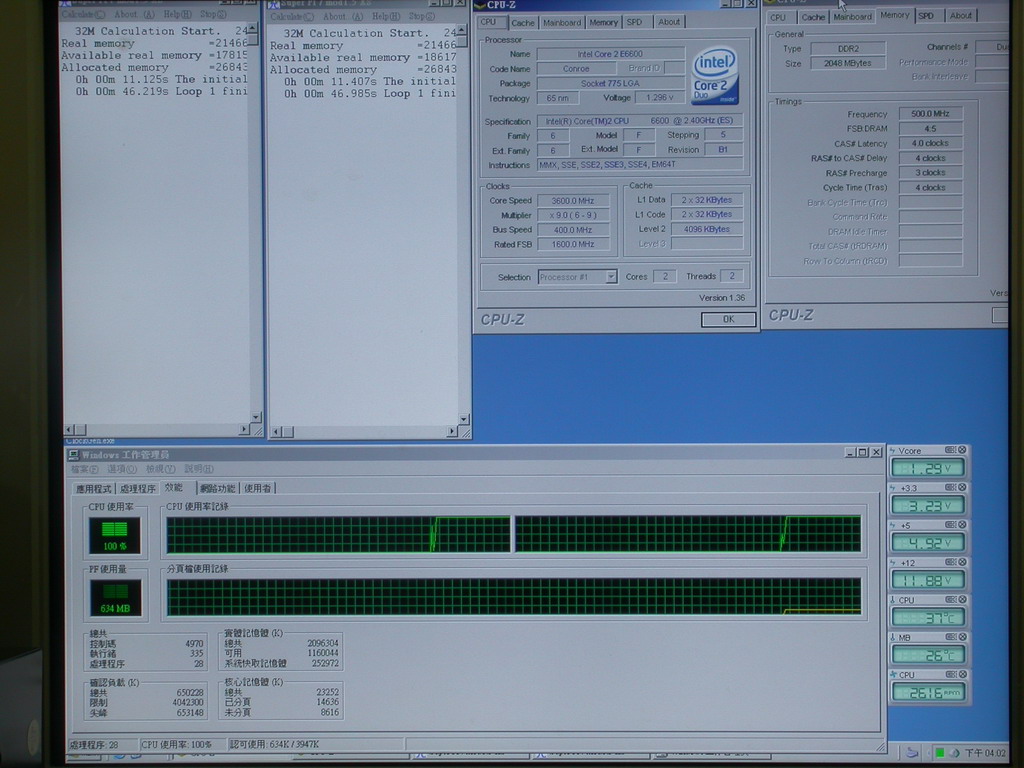Click the CPU temperature gauge showing 37°C
This screenshot has width=1024, height=768.
[x=928, y=617]
